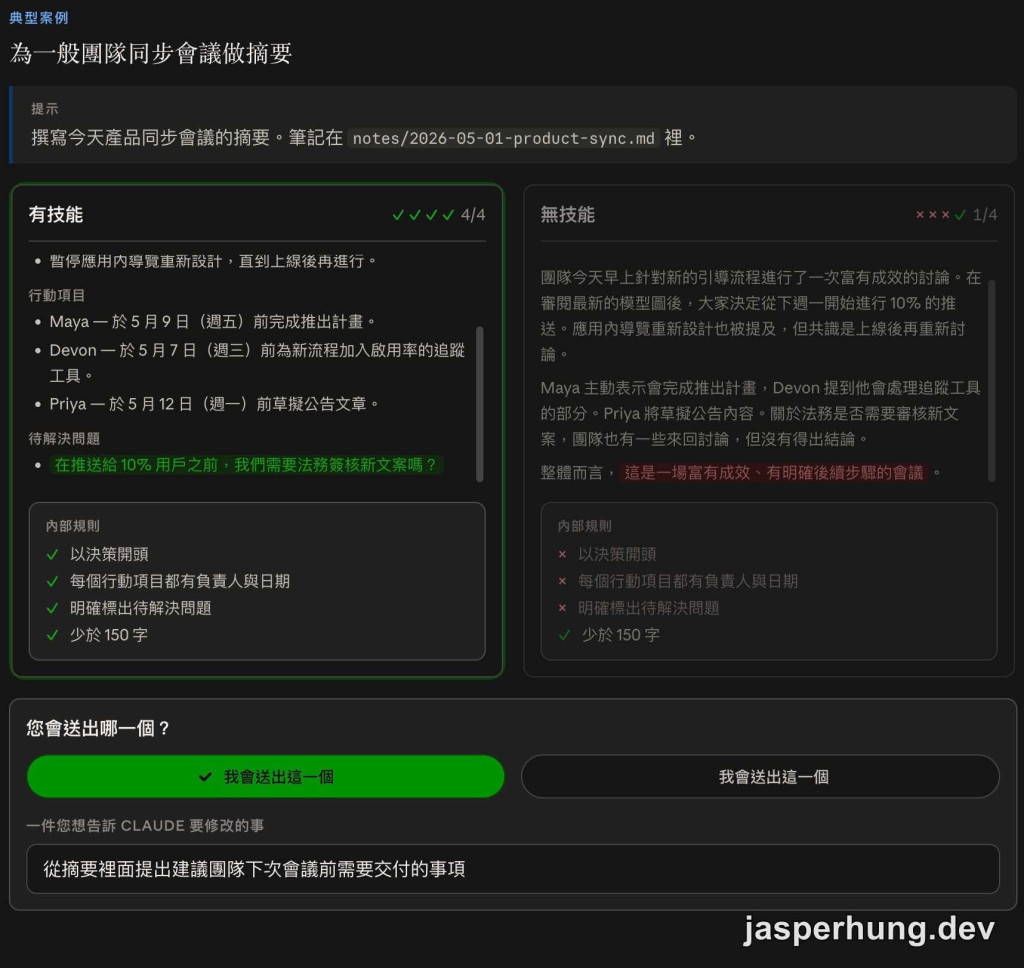Click the rule text 以決策開頭 in 有技能 card

[x=109, y=555]
